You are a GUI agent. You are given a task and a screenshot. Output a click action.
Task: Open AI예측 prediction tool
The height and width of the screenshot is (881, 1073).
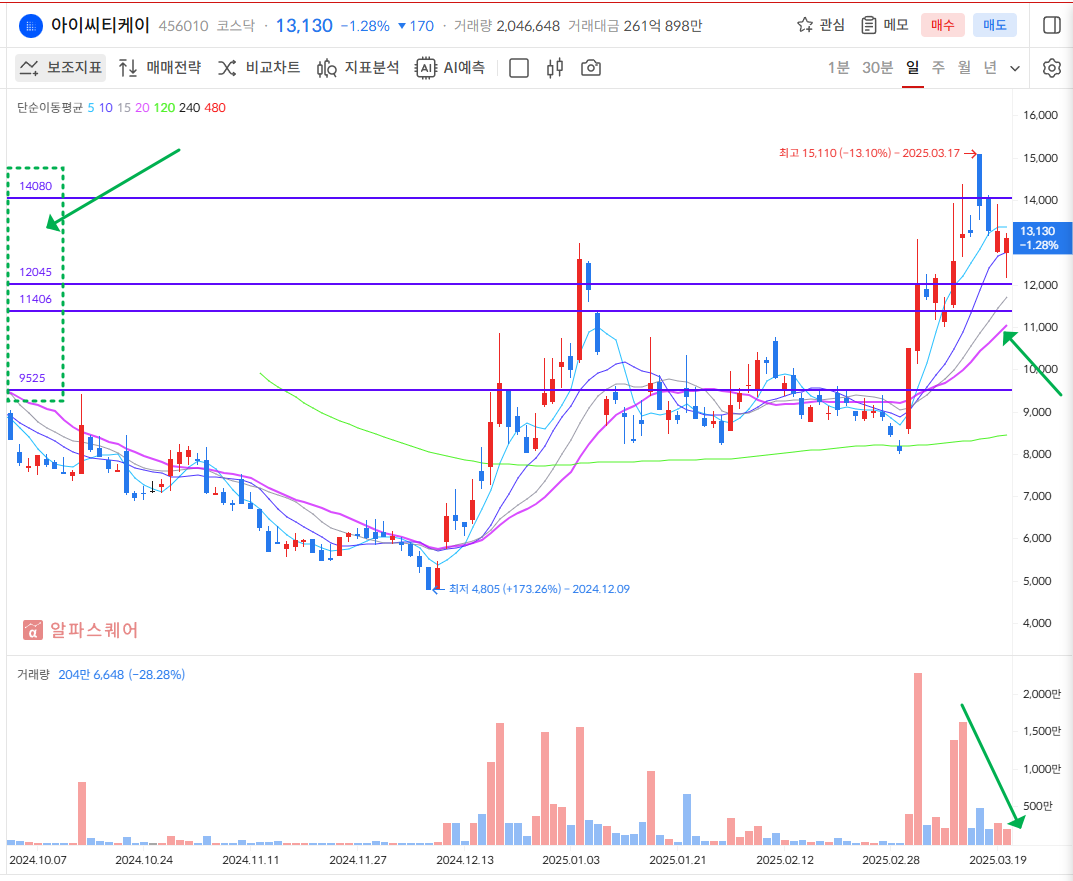point(450,68)
